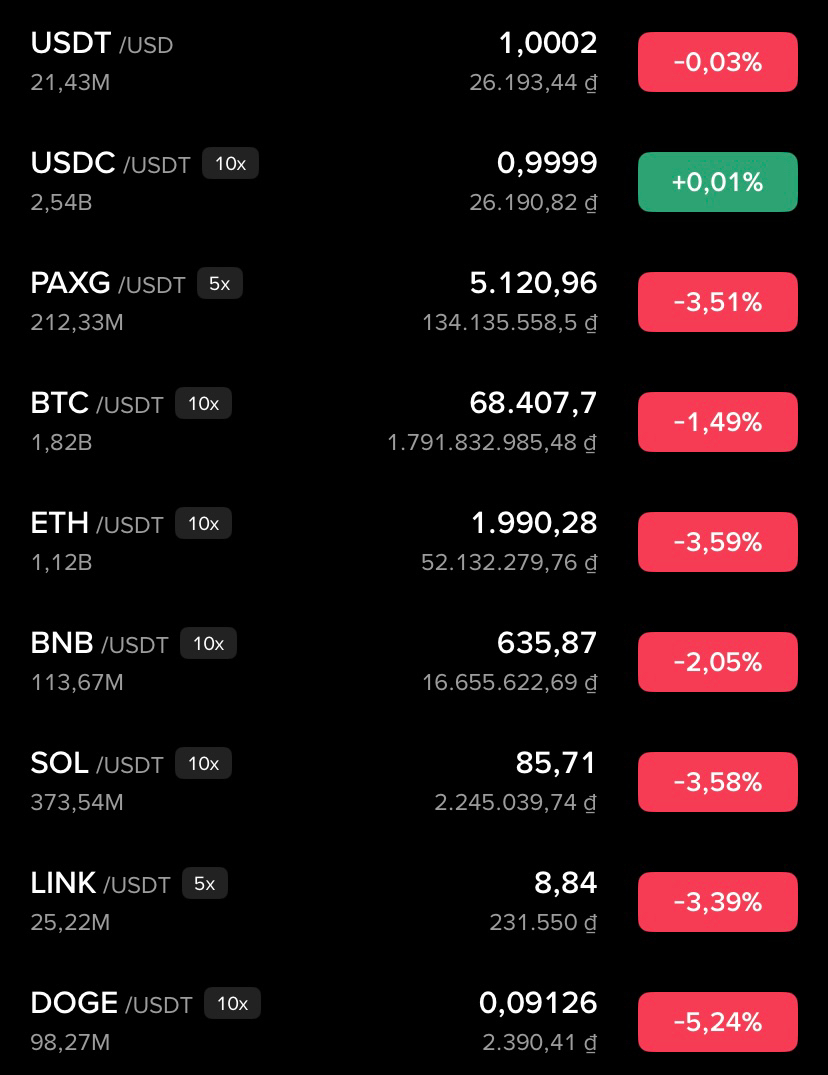Tap the BTC price 68.407,7
This screenshot has height=1075, width=828.
[533, 402]
